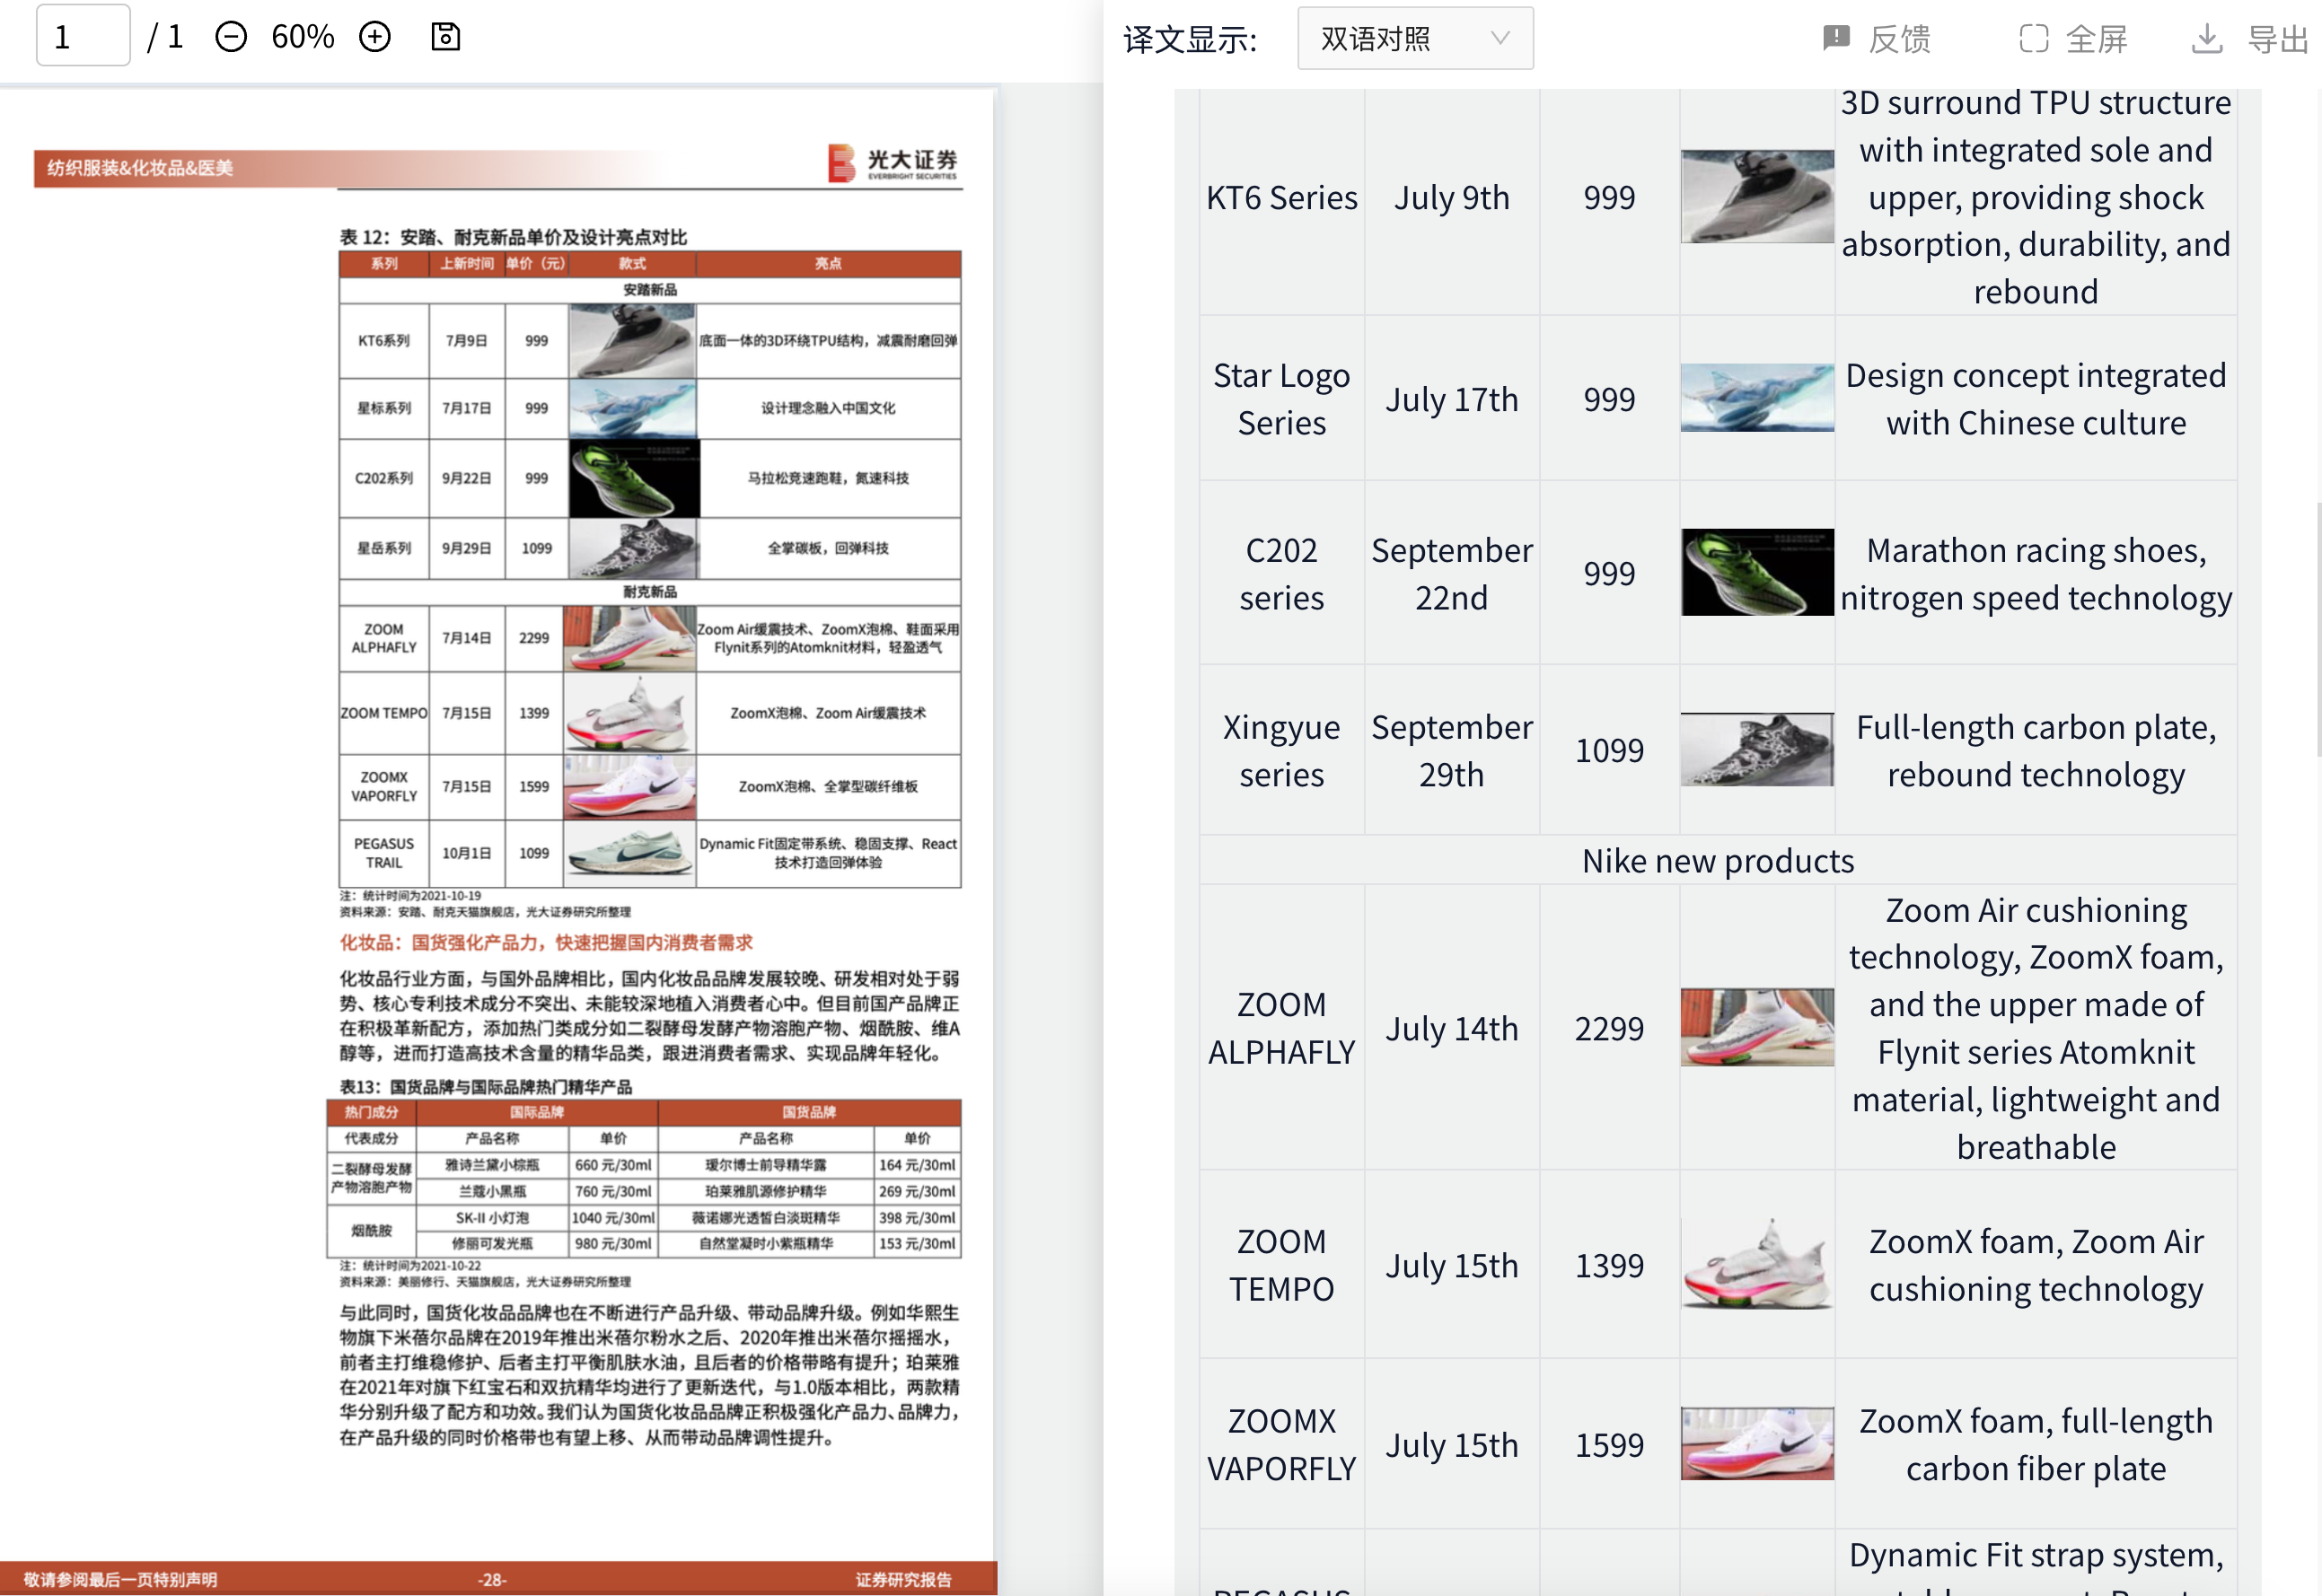Image resolution: width=2322 pixels, height=1596 pixels.
Task: Click the '1399' price cell in translation
Action: tap(1609, 1265)
